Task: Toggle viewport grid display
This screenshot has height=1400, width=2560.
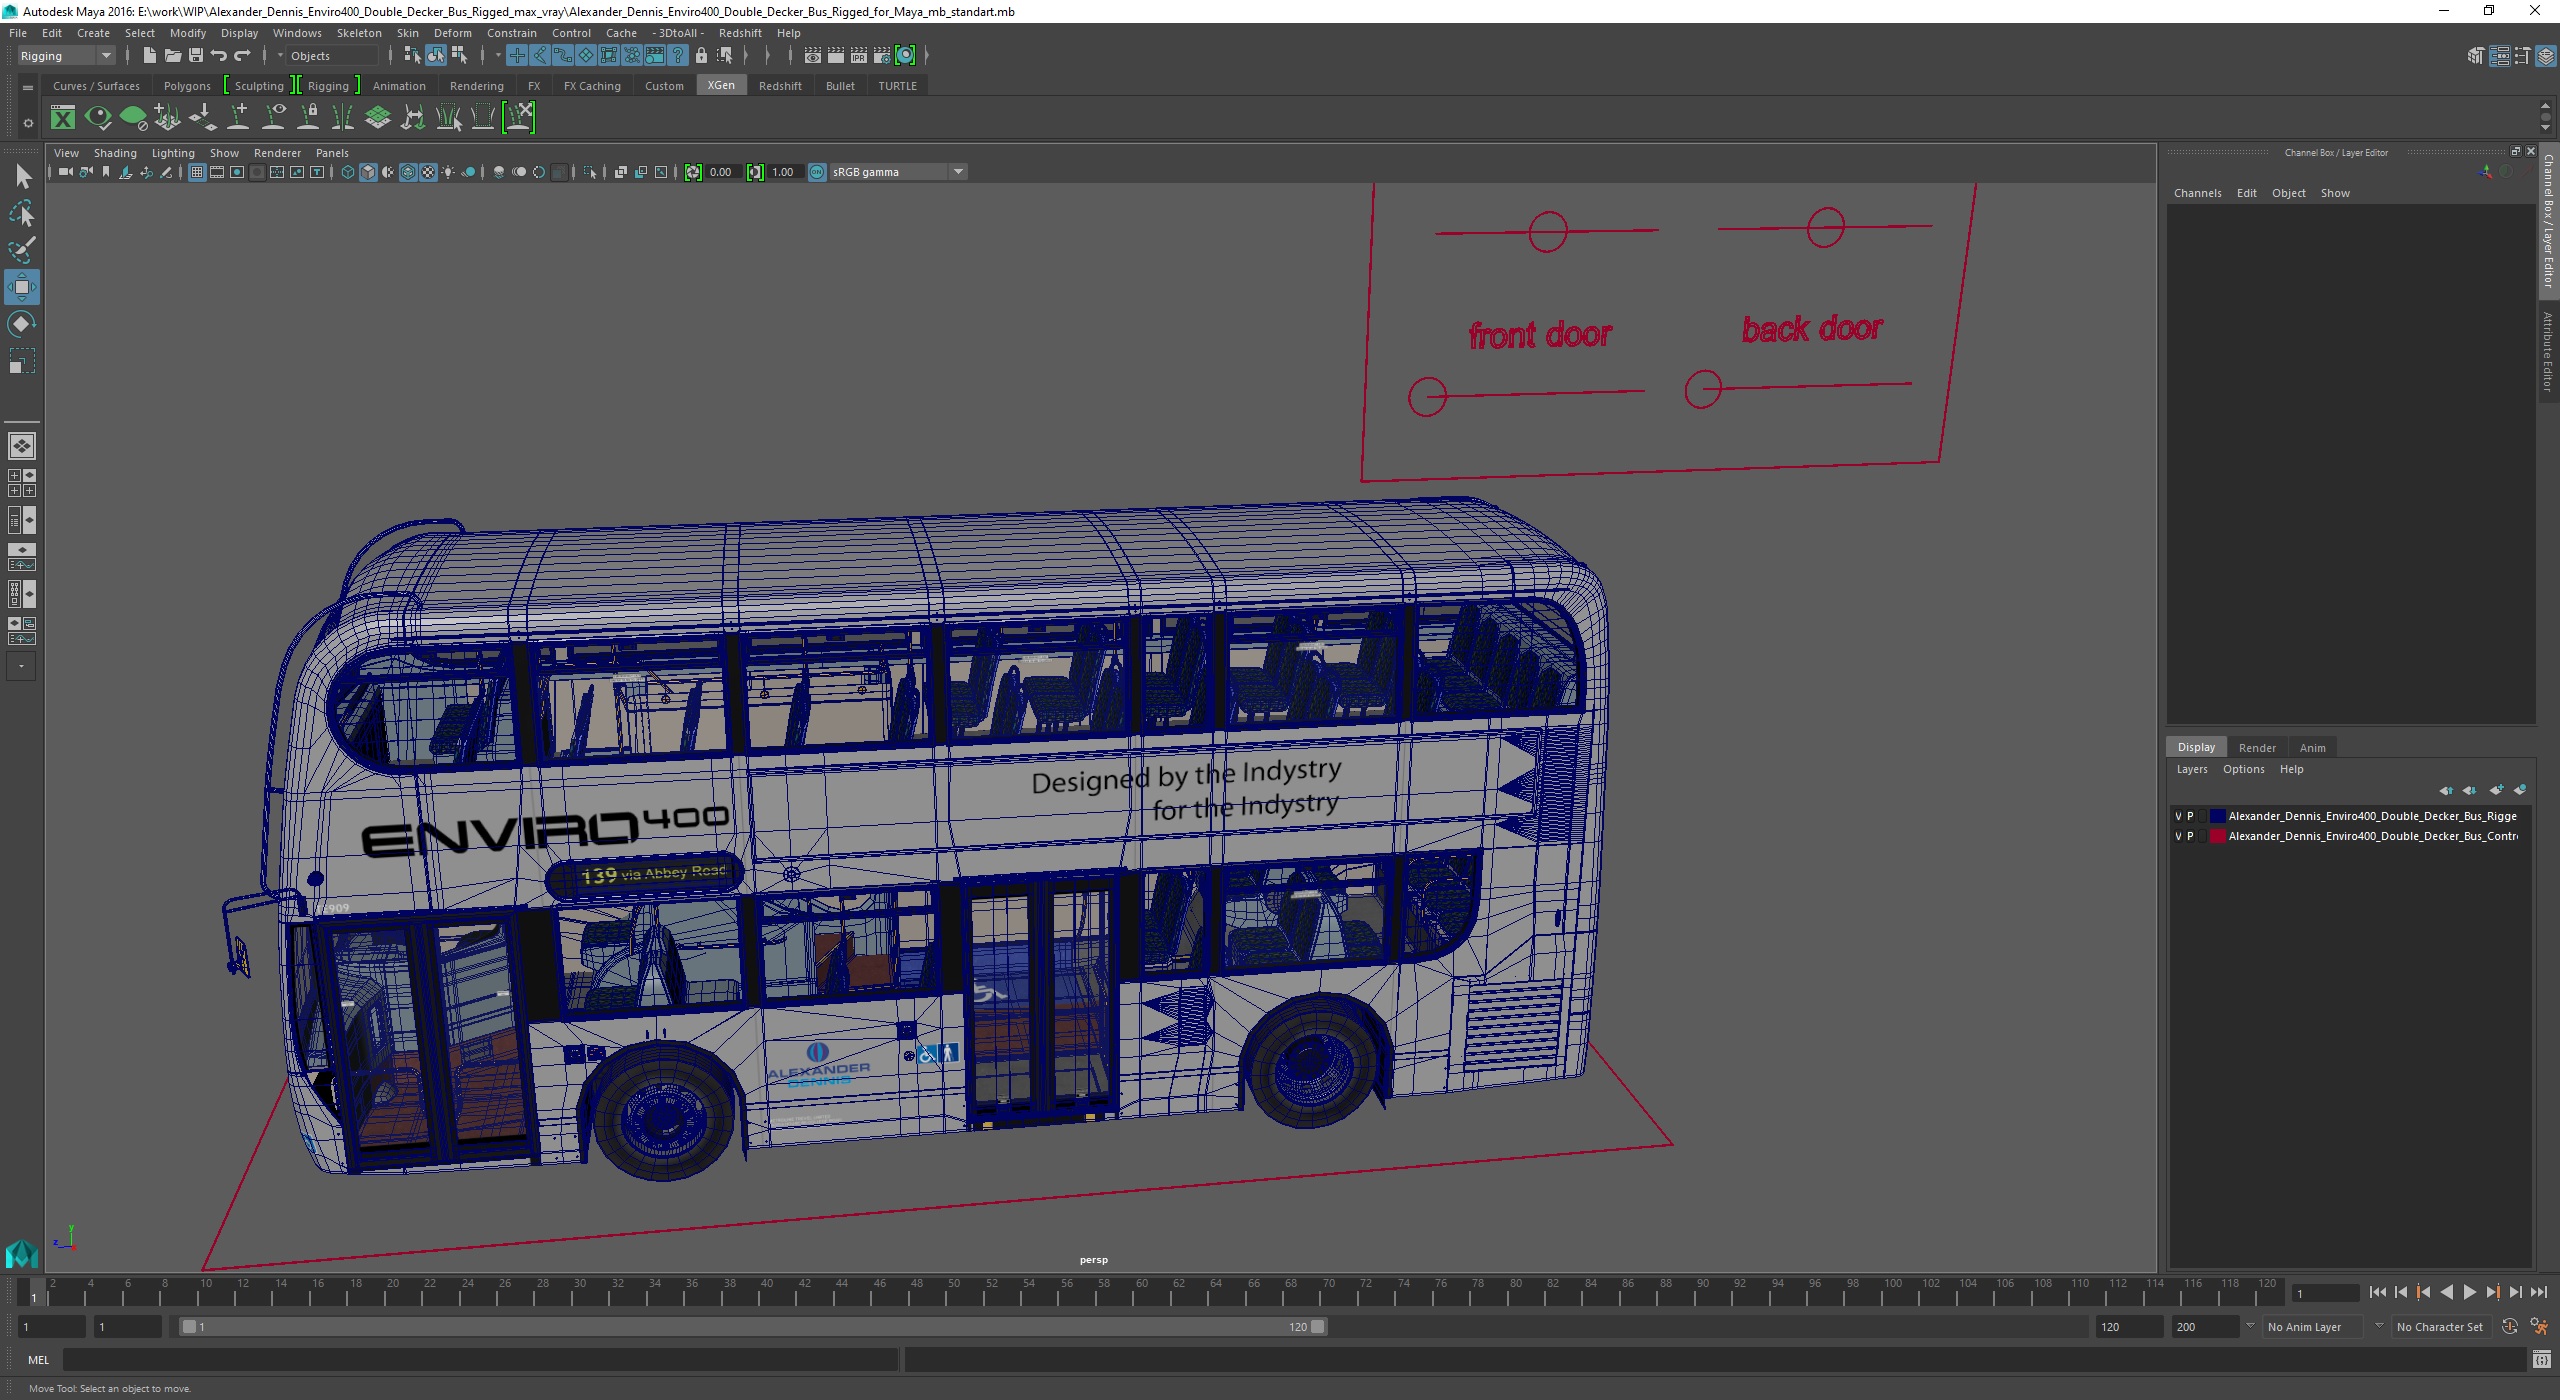Action: coord(197,173)
